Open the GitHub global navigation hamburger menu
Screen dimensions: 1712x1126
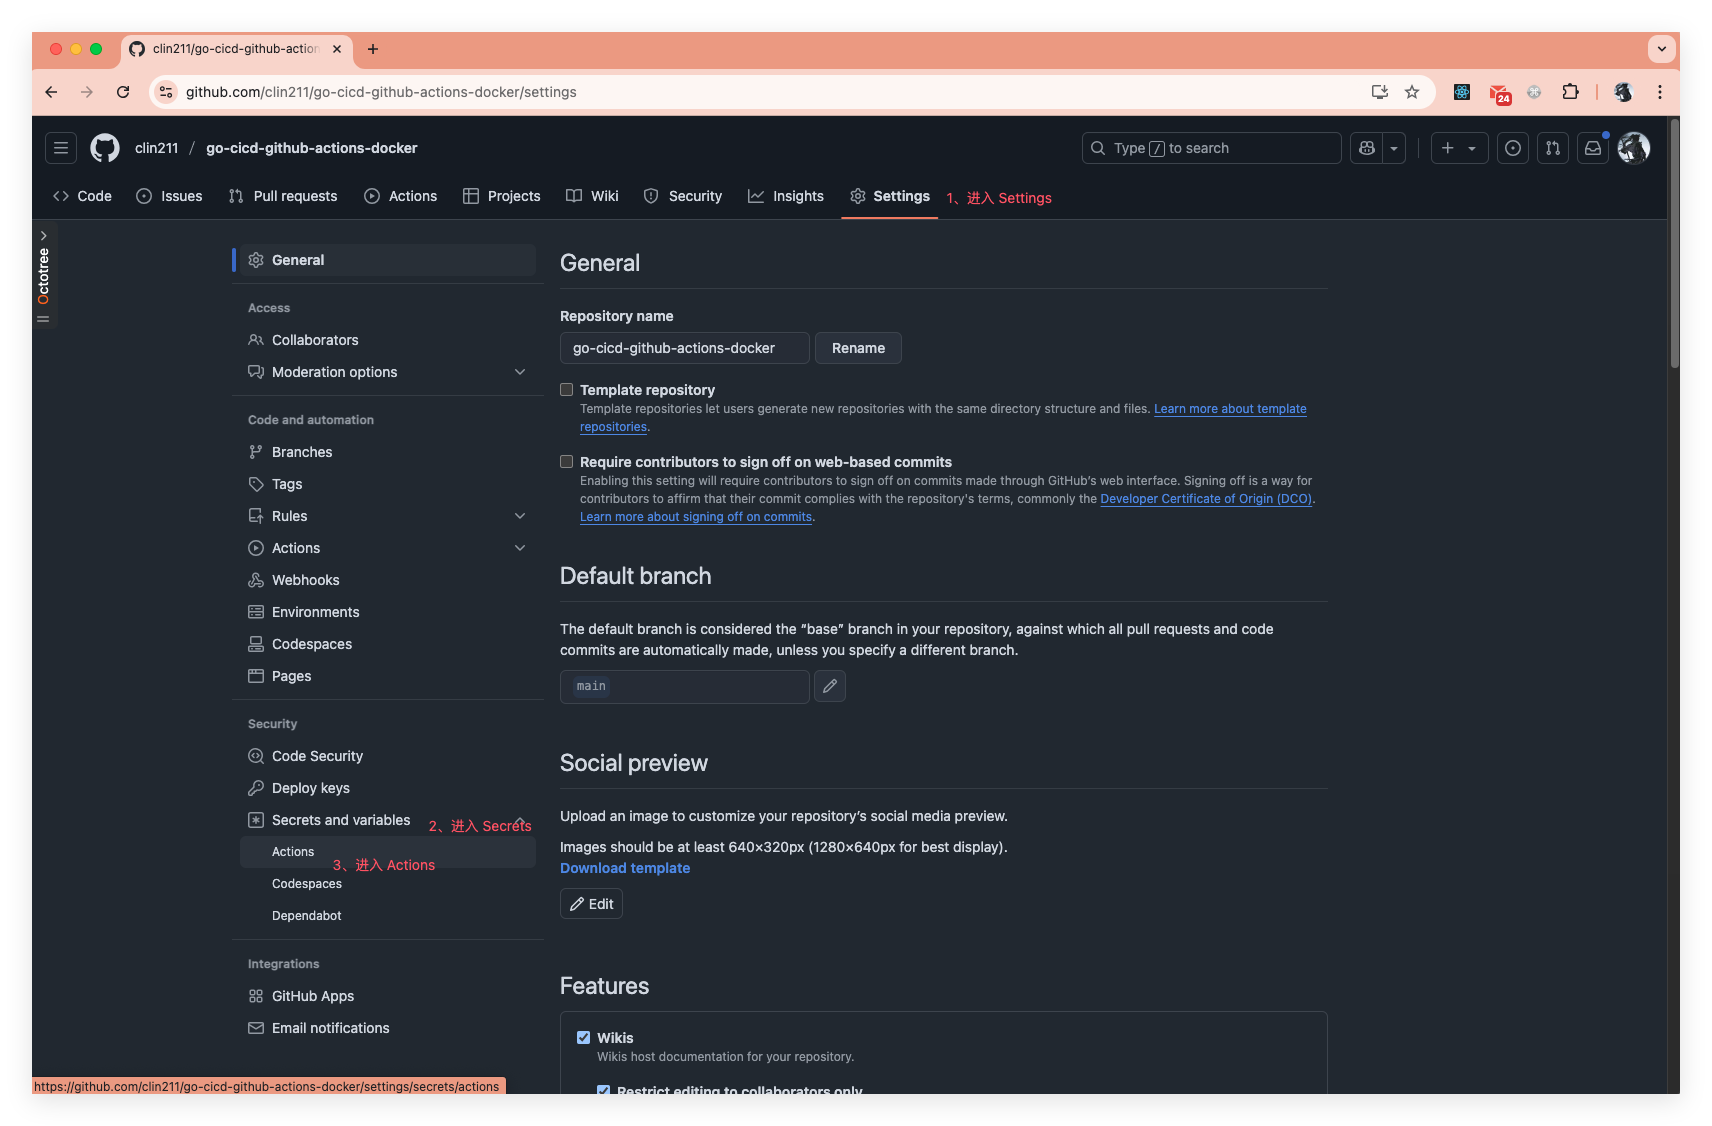[x=61, y=148]
